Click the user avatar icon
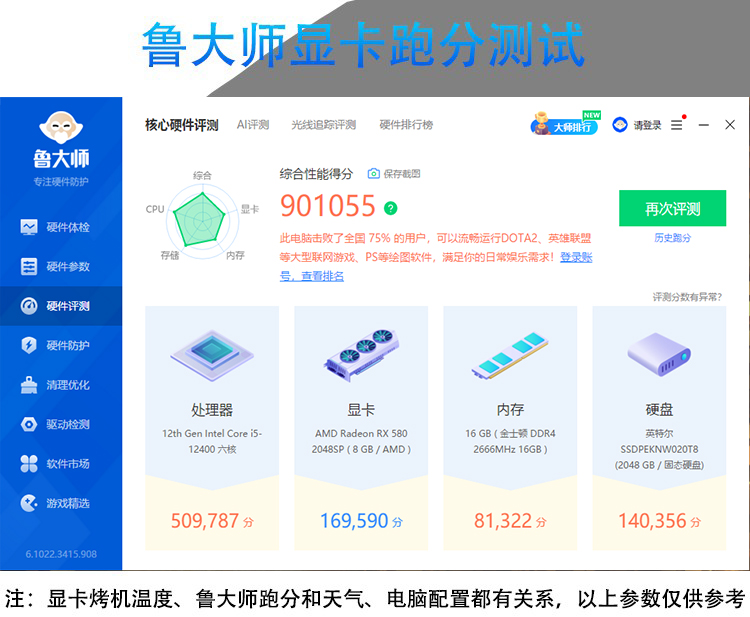The height and width of the screenshot is (617, 750). 620,125
